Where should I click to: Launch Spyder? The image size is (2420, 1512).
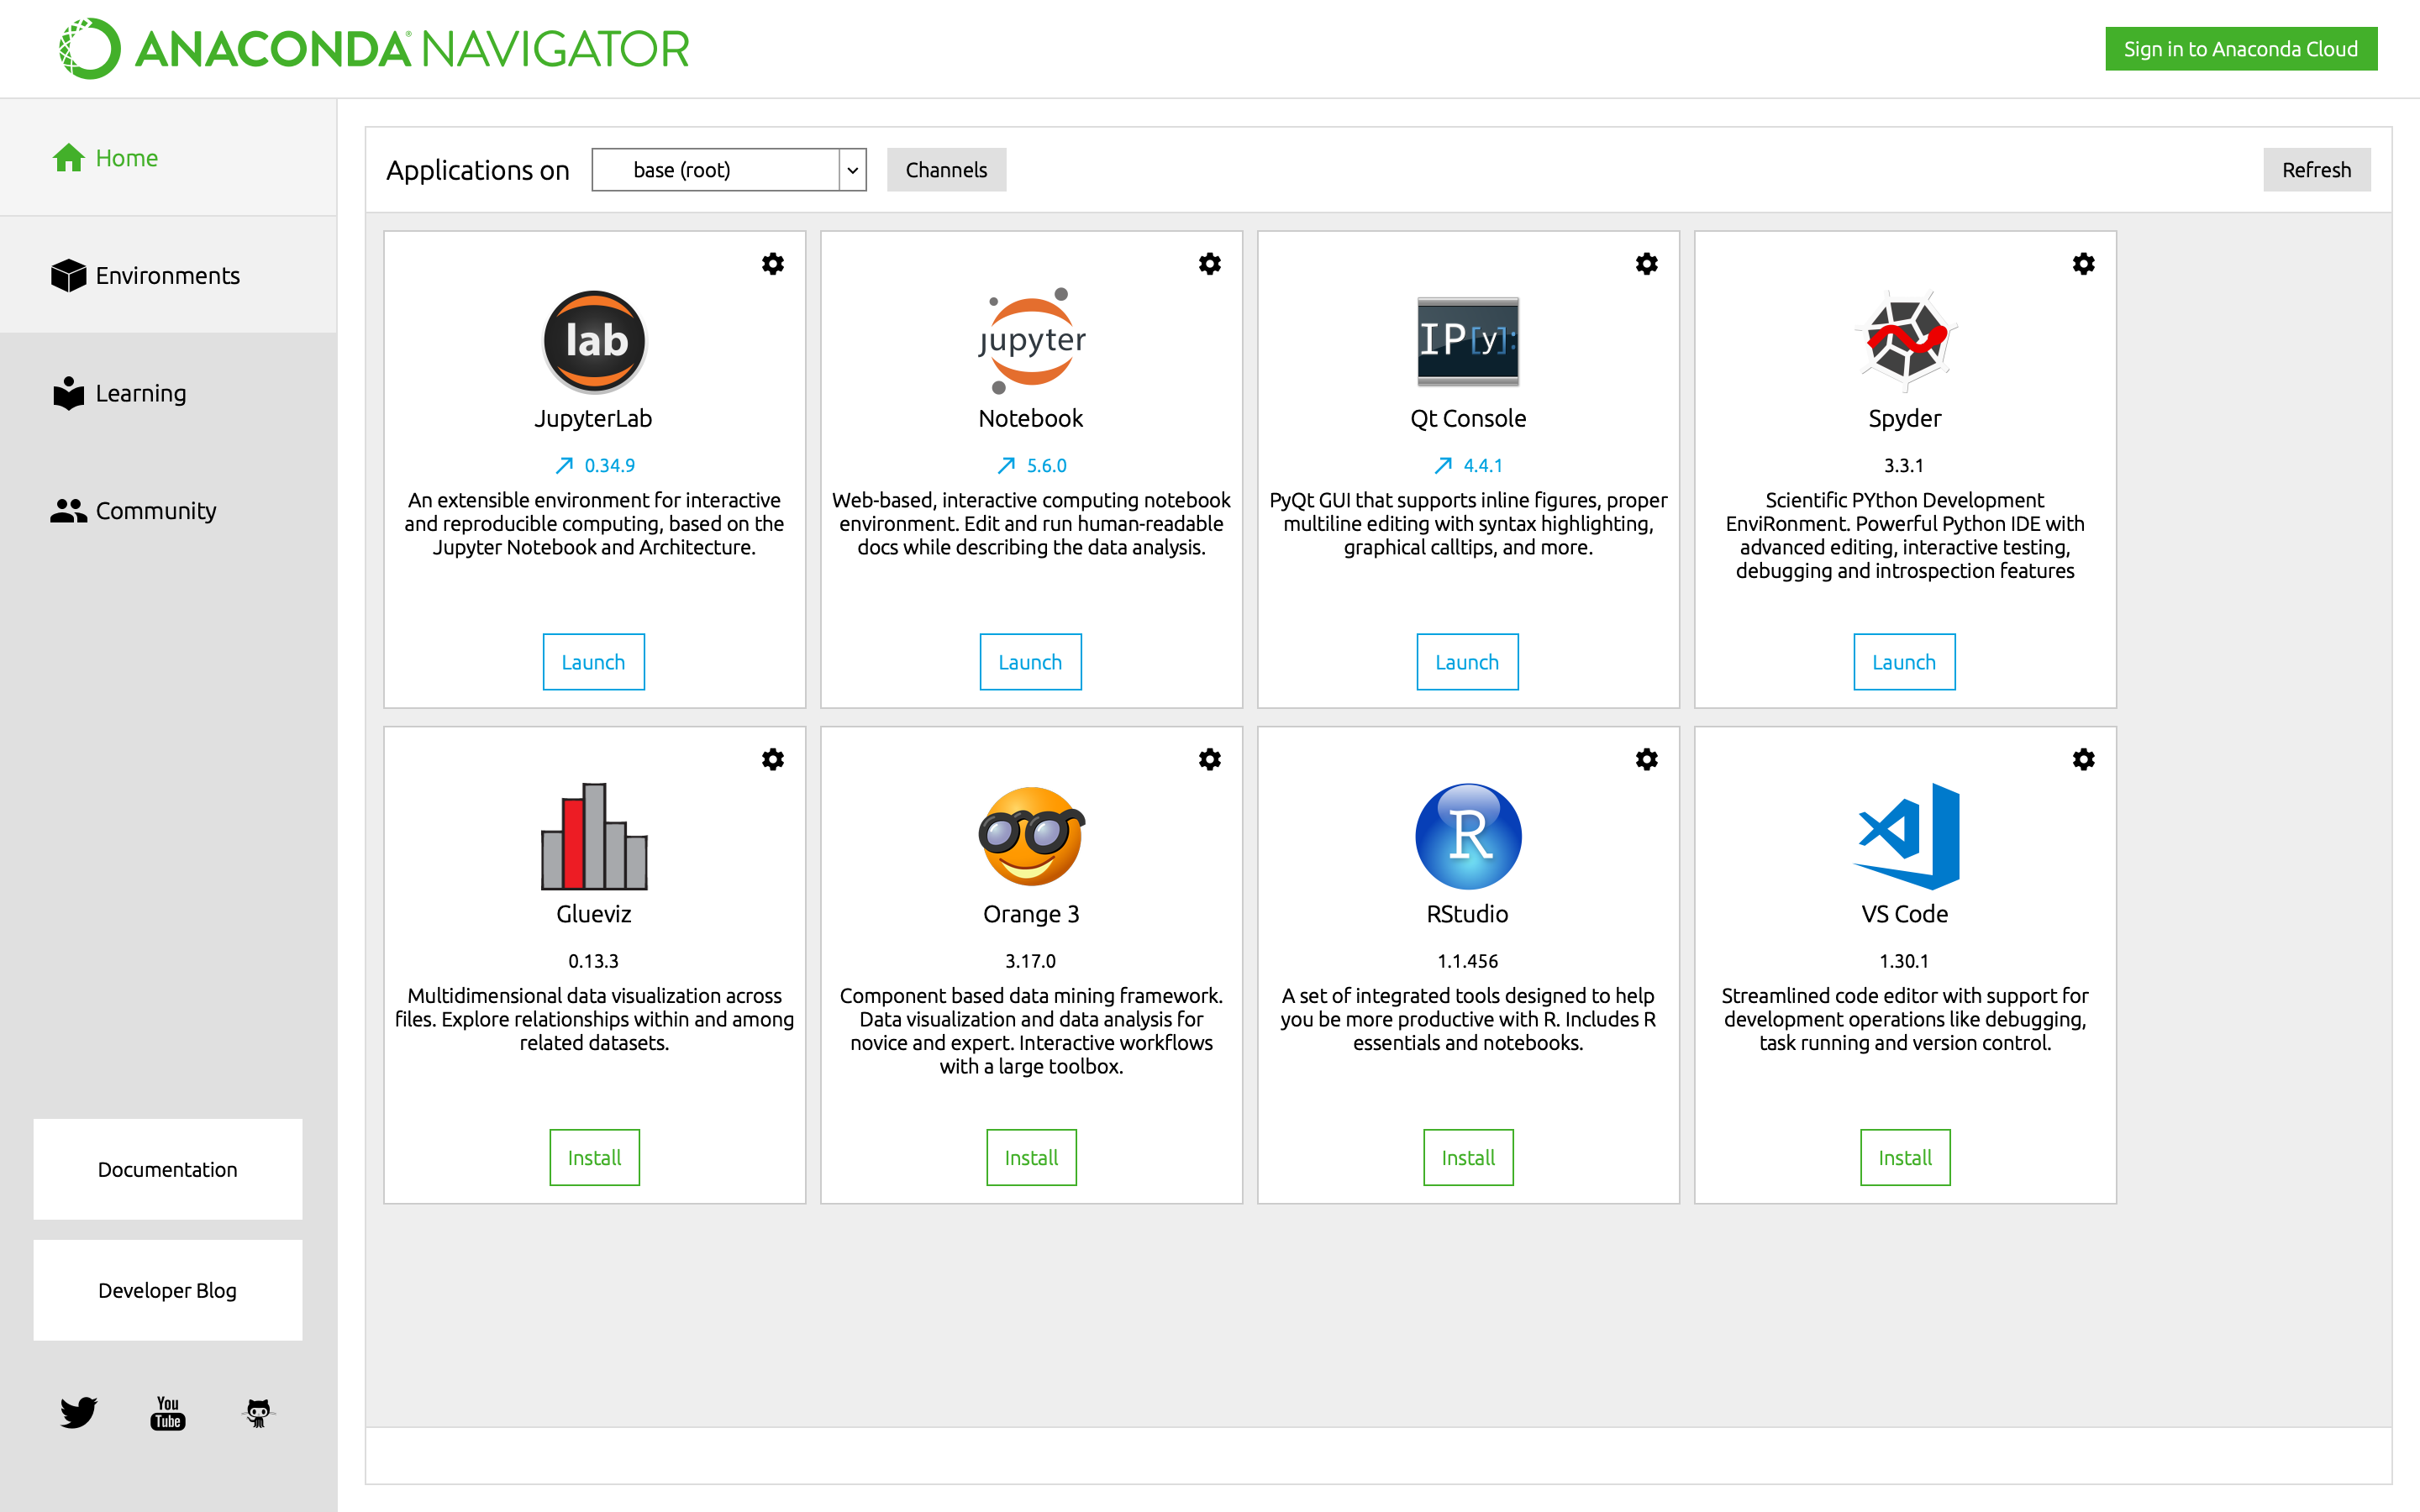coord(1903,661)
